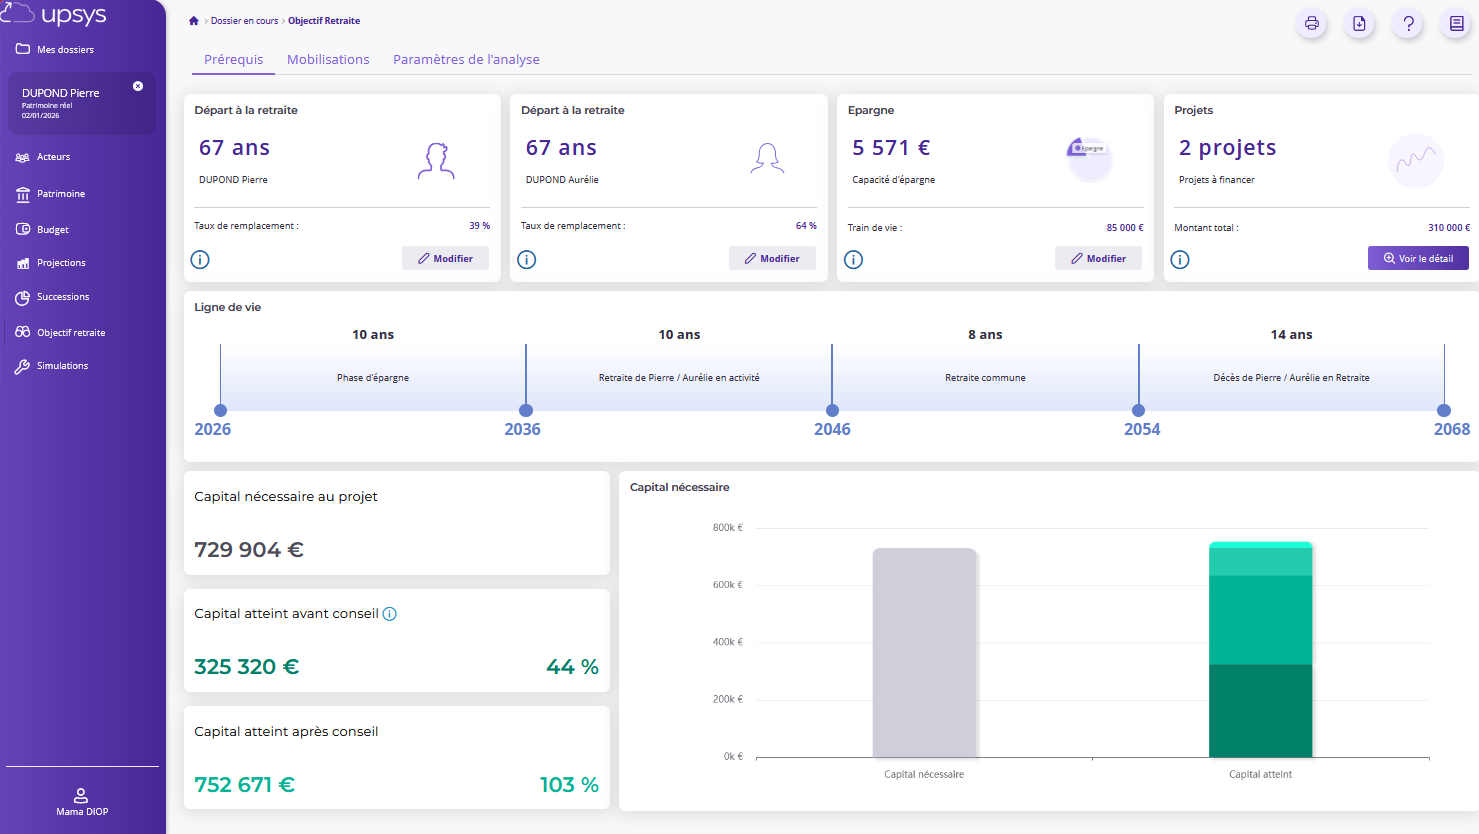Click the home icon in breadcrumb

(x=194, y=21)
